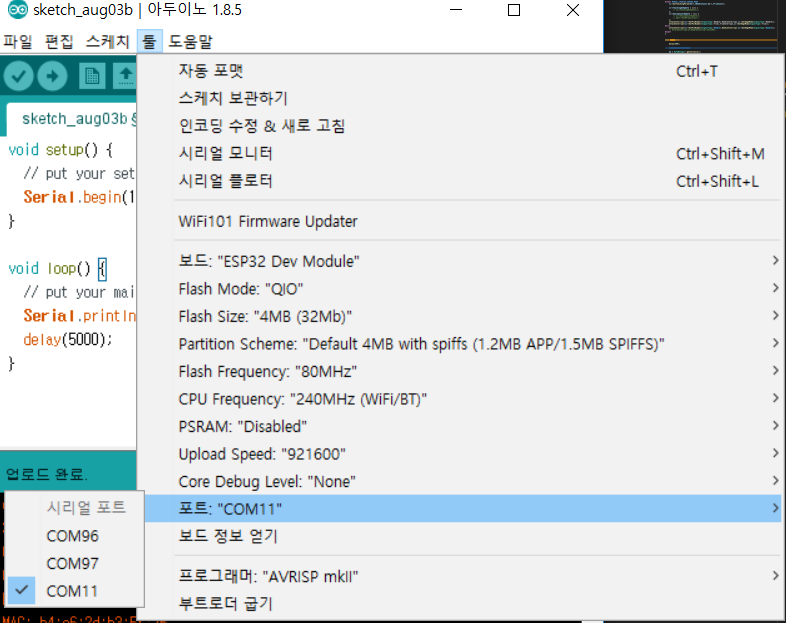Click the Serial.println code line

(x=79, y=316)
